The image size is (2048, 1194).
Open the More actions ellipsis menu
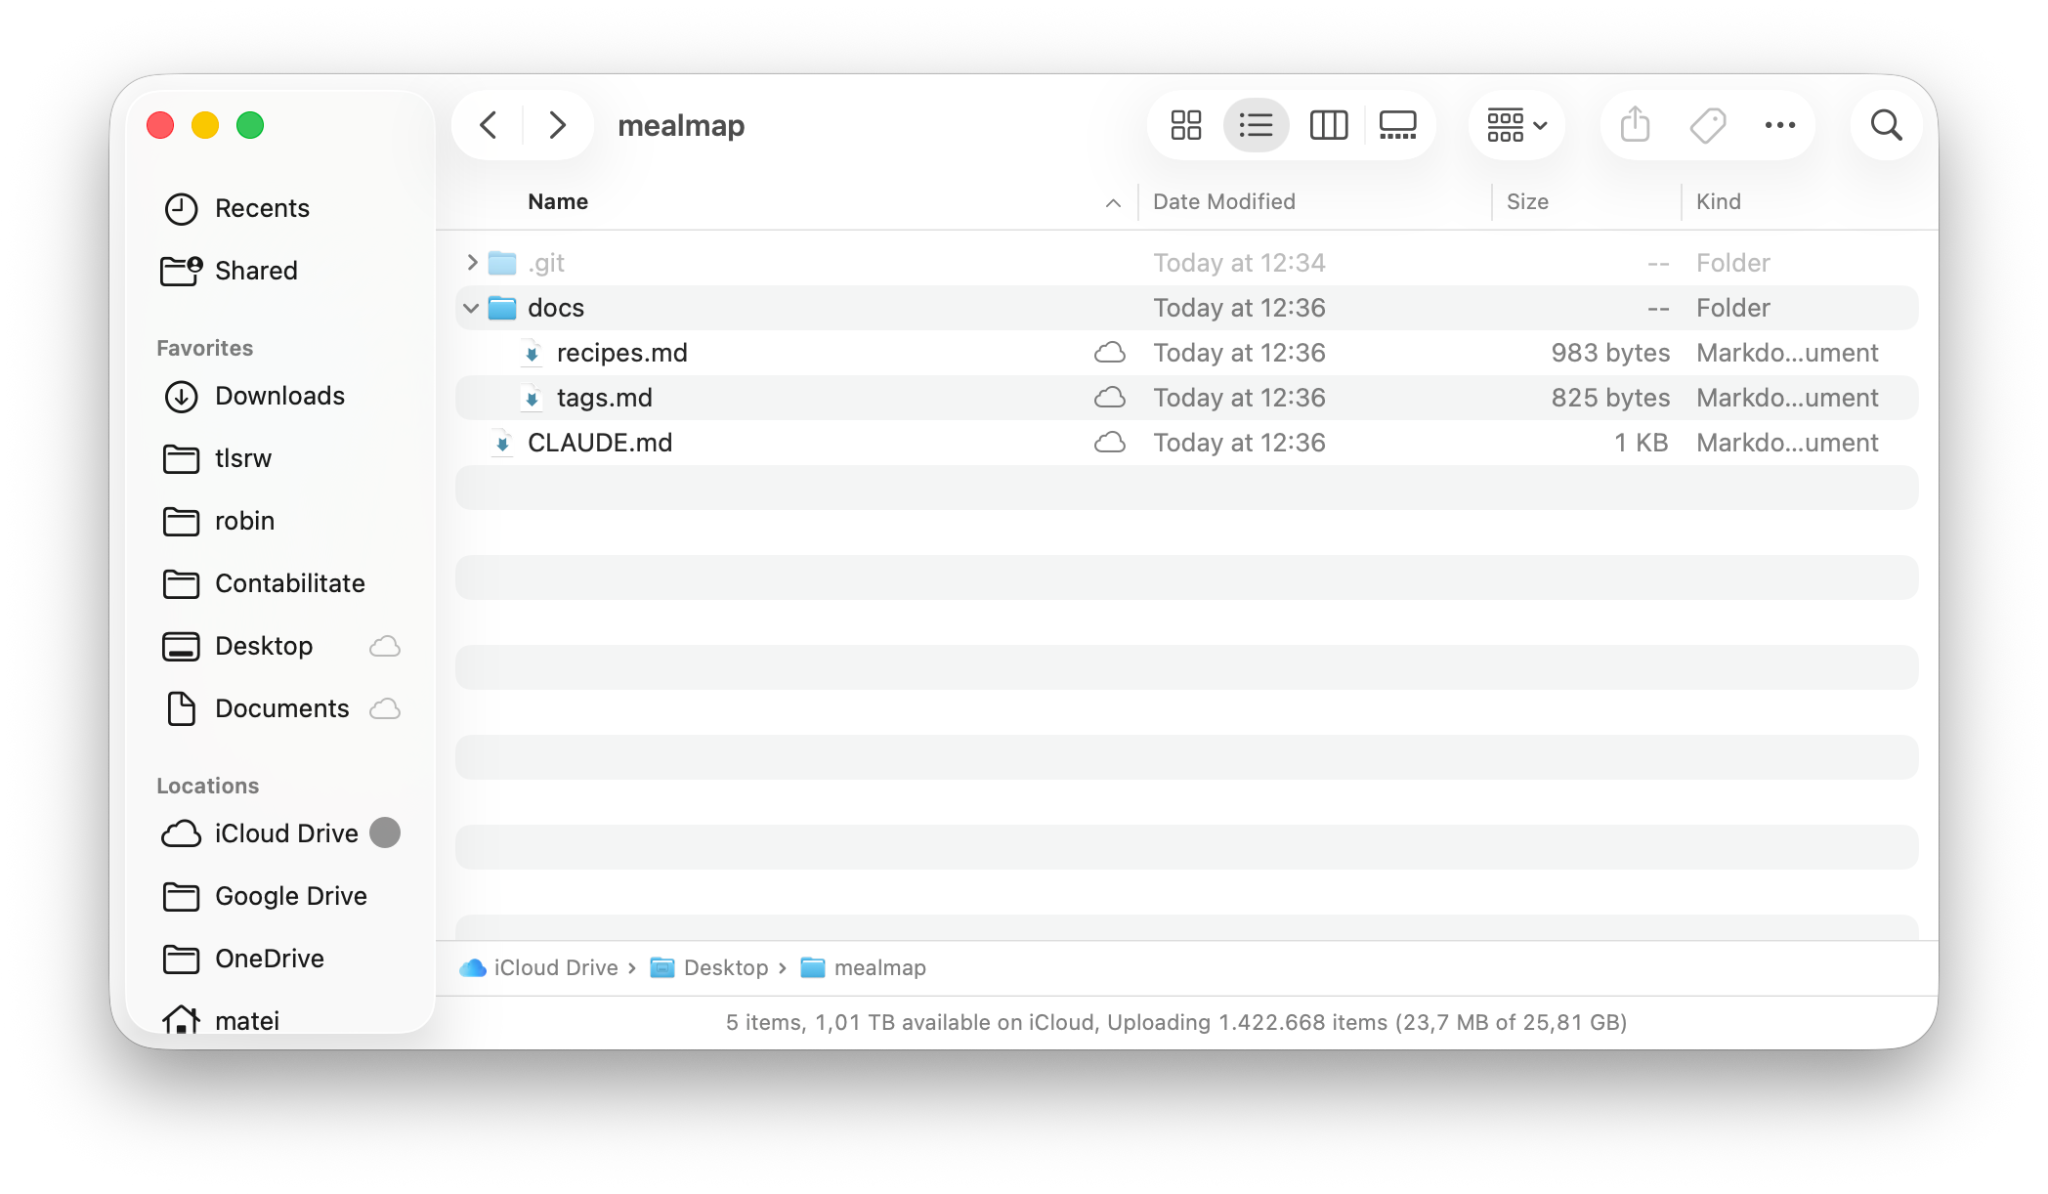pos(1780,125)
